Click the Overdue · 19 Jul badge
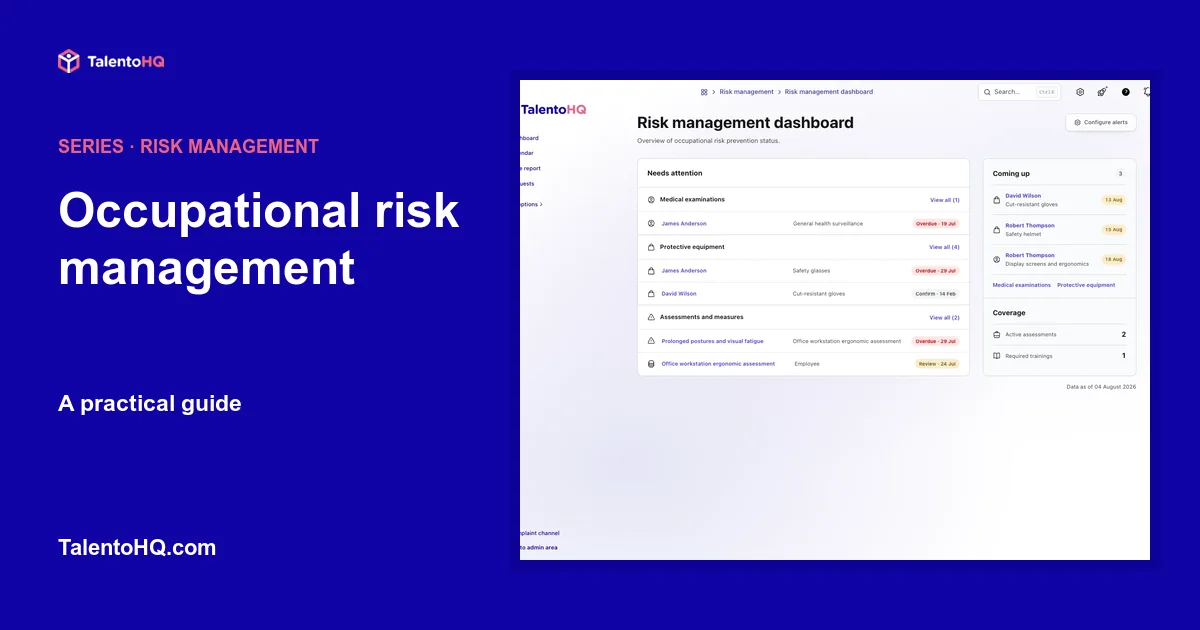This screenshot has width=1200, height=630. click(936, 224)
